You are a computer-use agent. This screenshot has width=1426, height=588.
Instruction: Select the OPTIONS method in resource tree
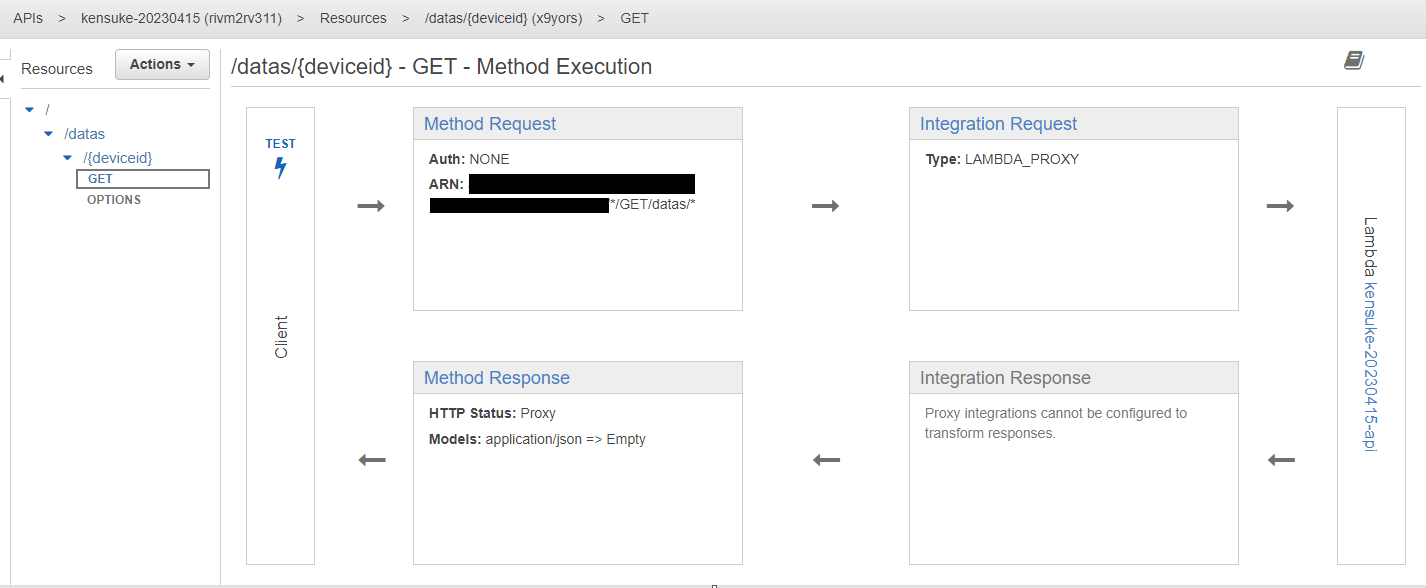point(114,200)
